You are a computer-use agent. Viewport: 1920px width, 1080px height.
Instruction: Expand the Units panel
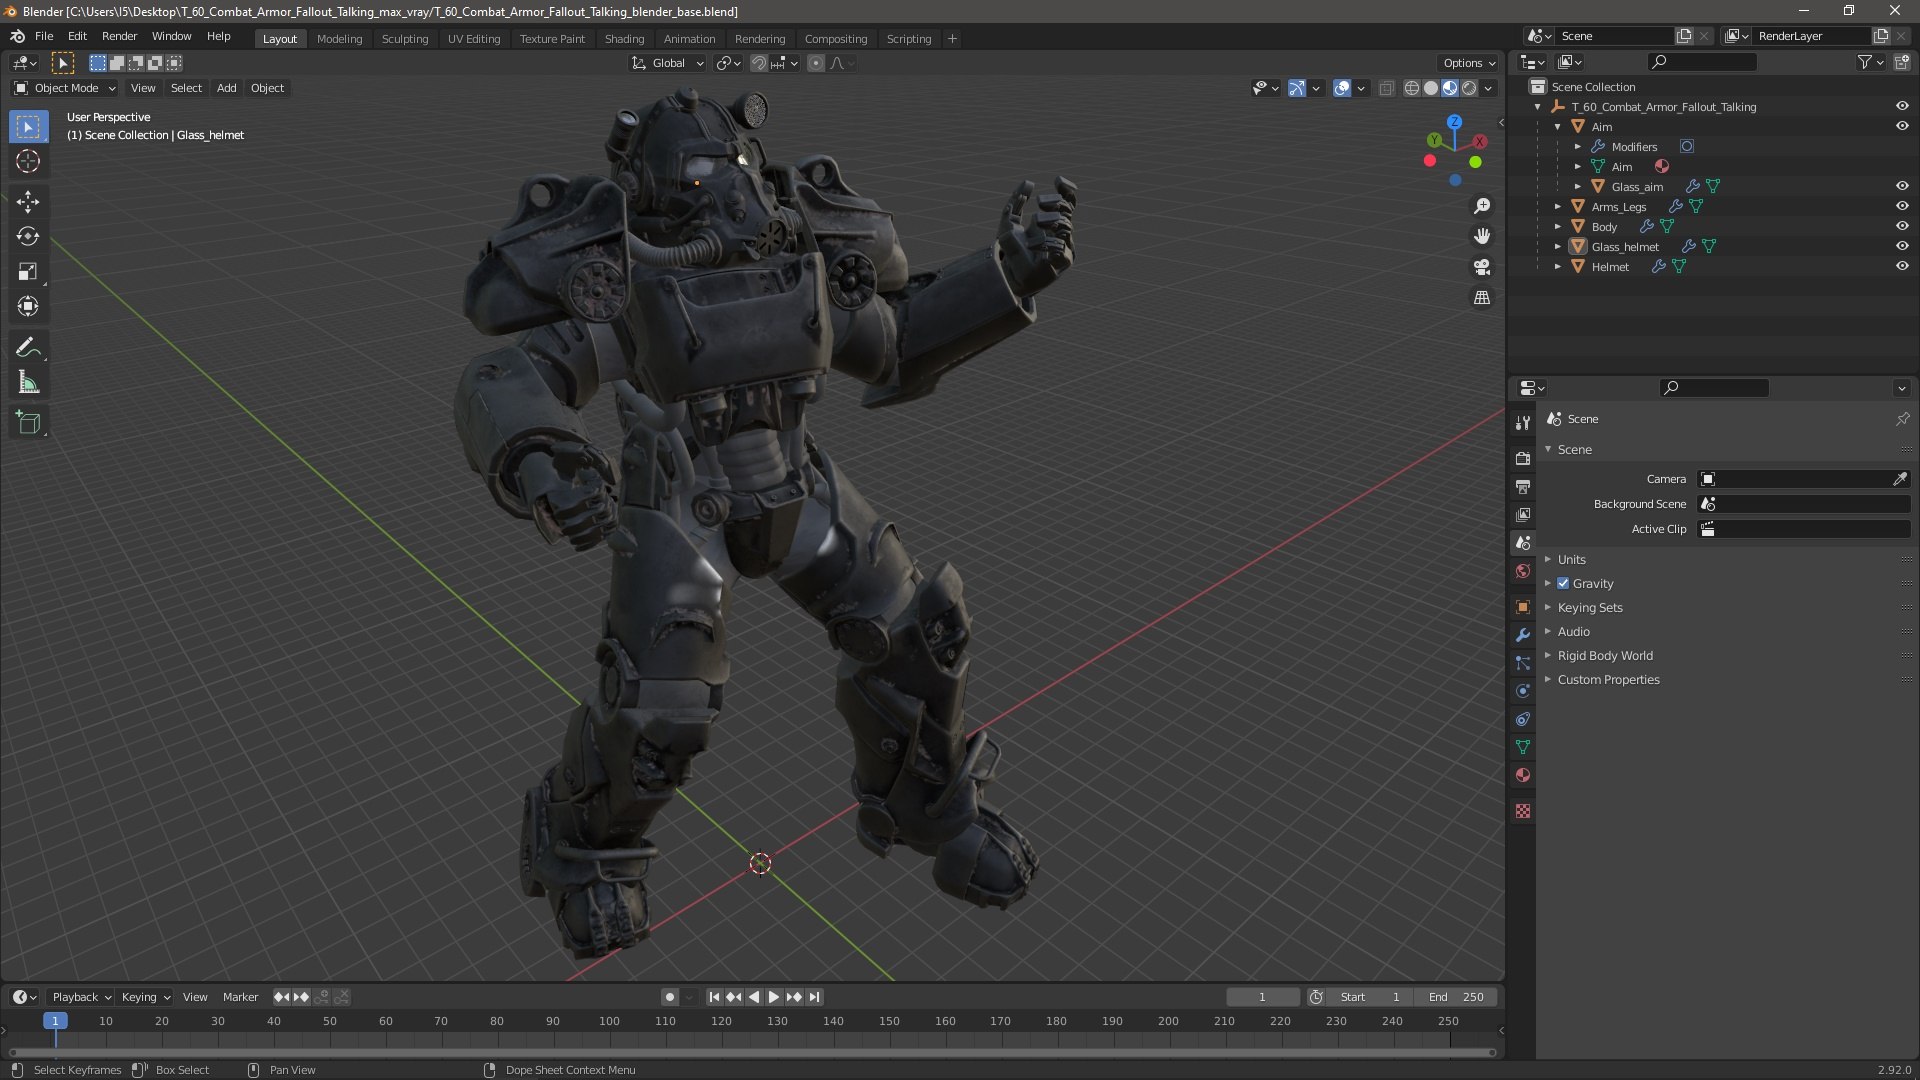(1571, 559)
